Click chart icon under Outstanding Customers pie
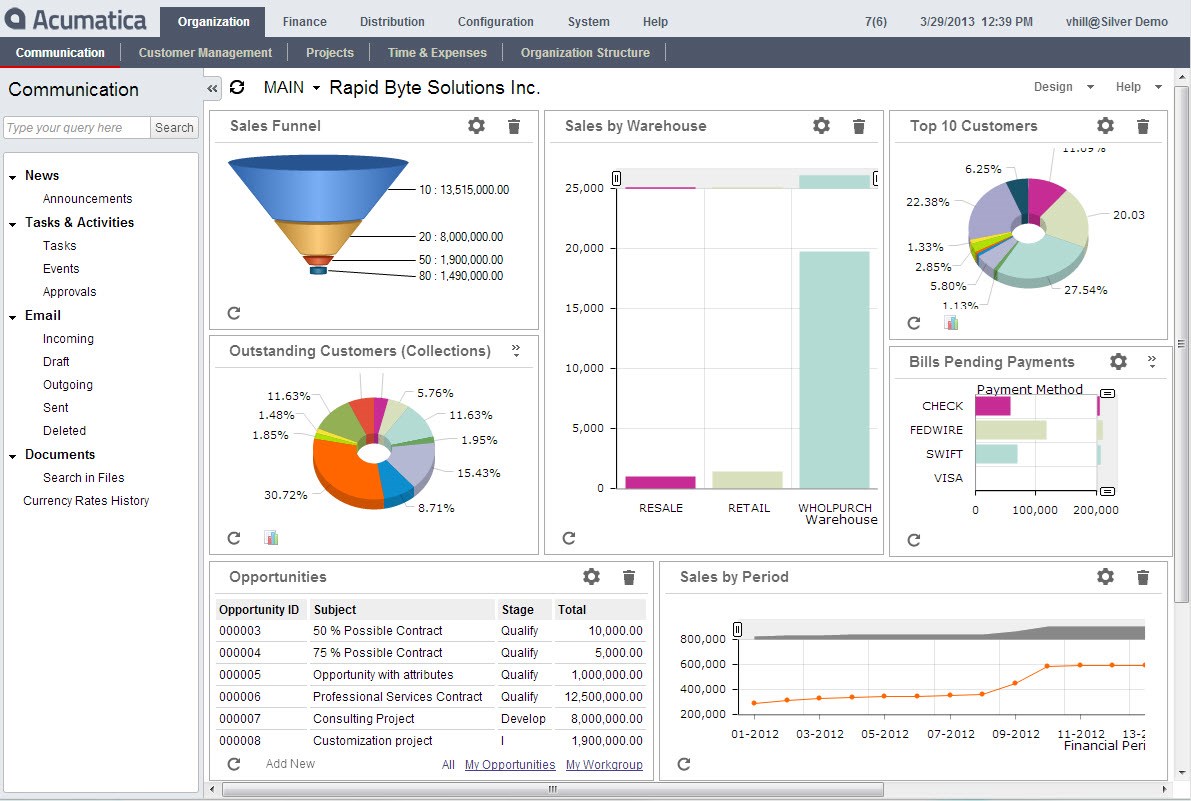The height and width of the screenshot is (801, 1191). point(271,538)
